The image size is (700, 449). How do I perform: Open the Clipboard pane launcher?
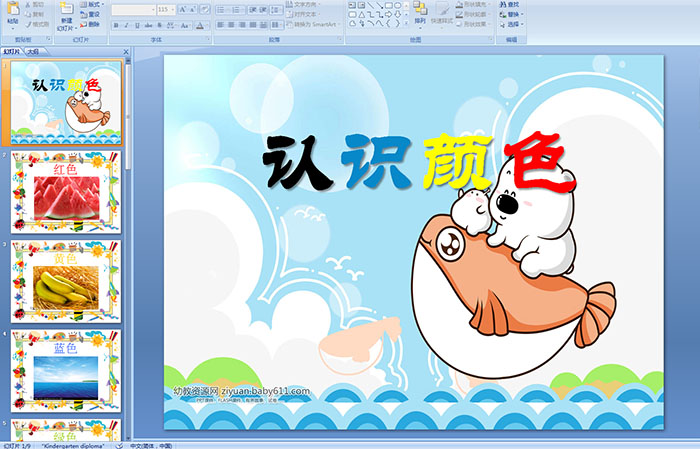pyautogui.click(x=49, y=40)
